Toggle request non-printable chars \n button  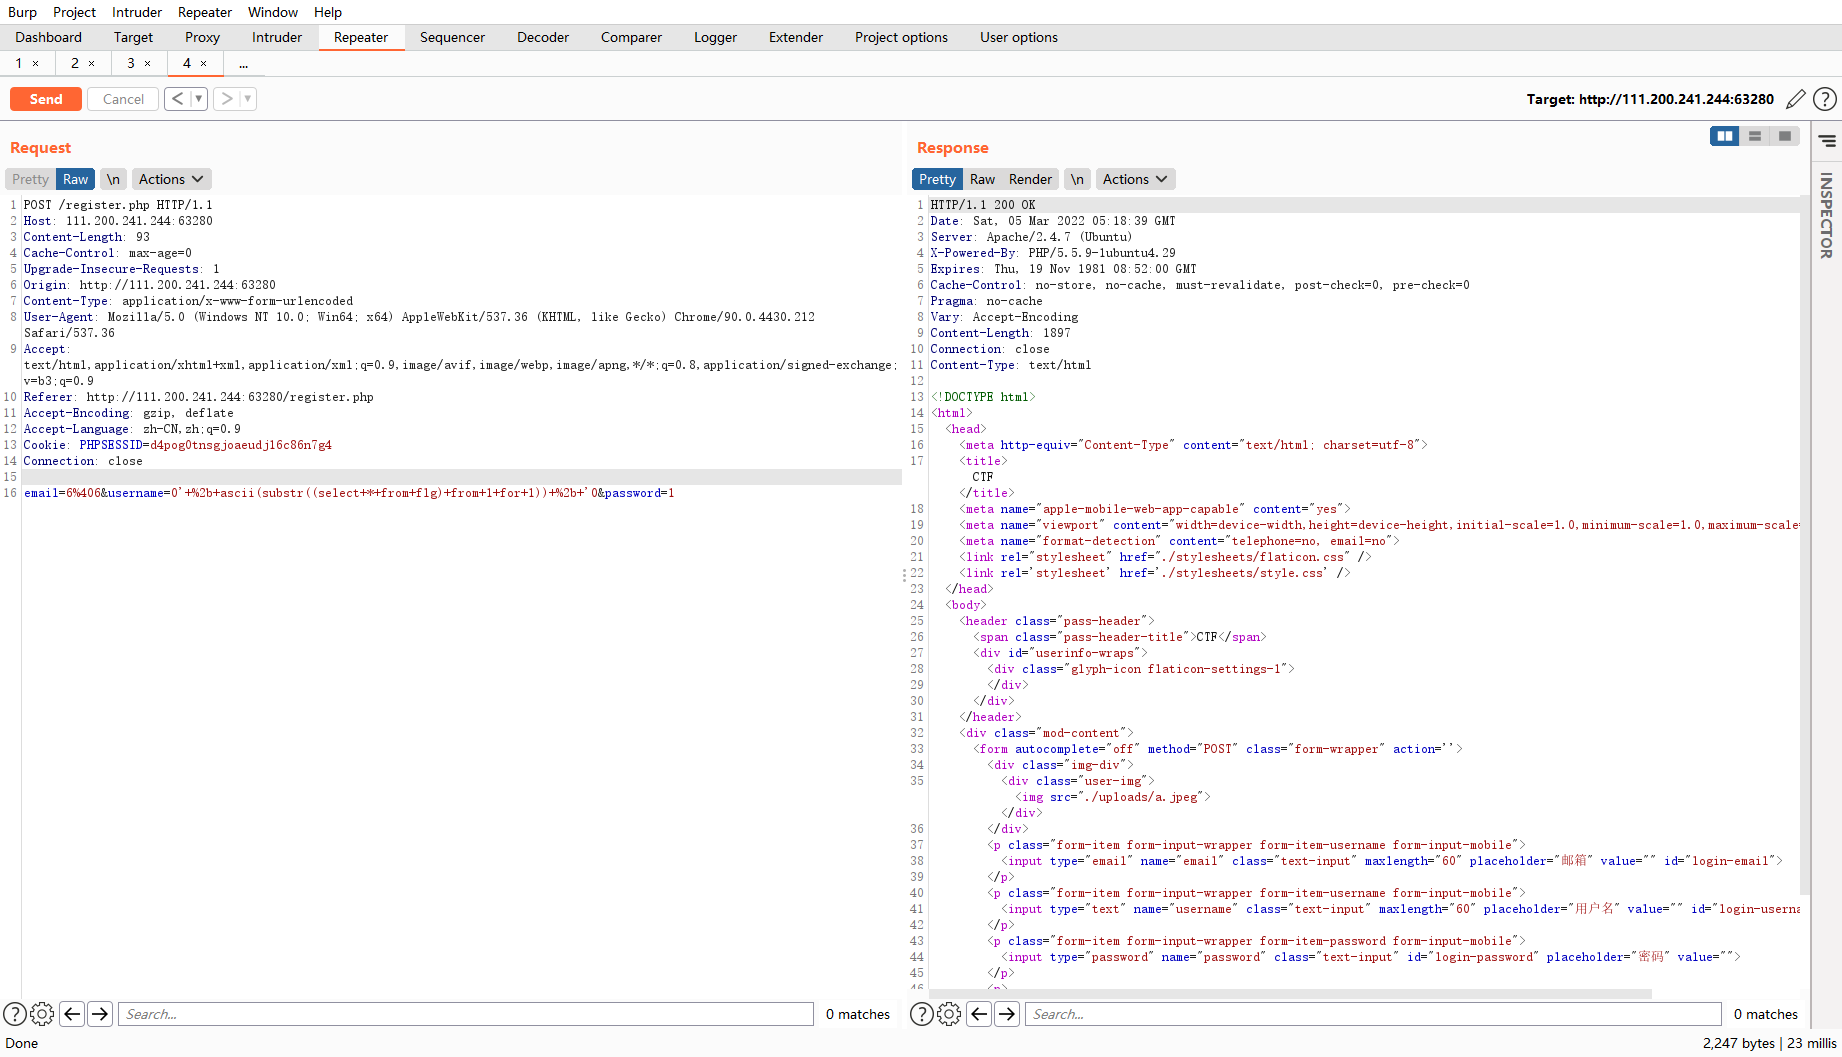113,179
